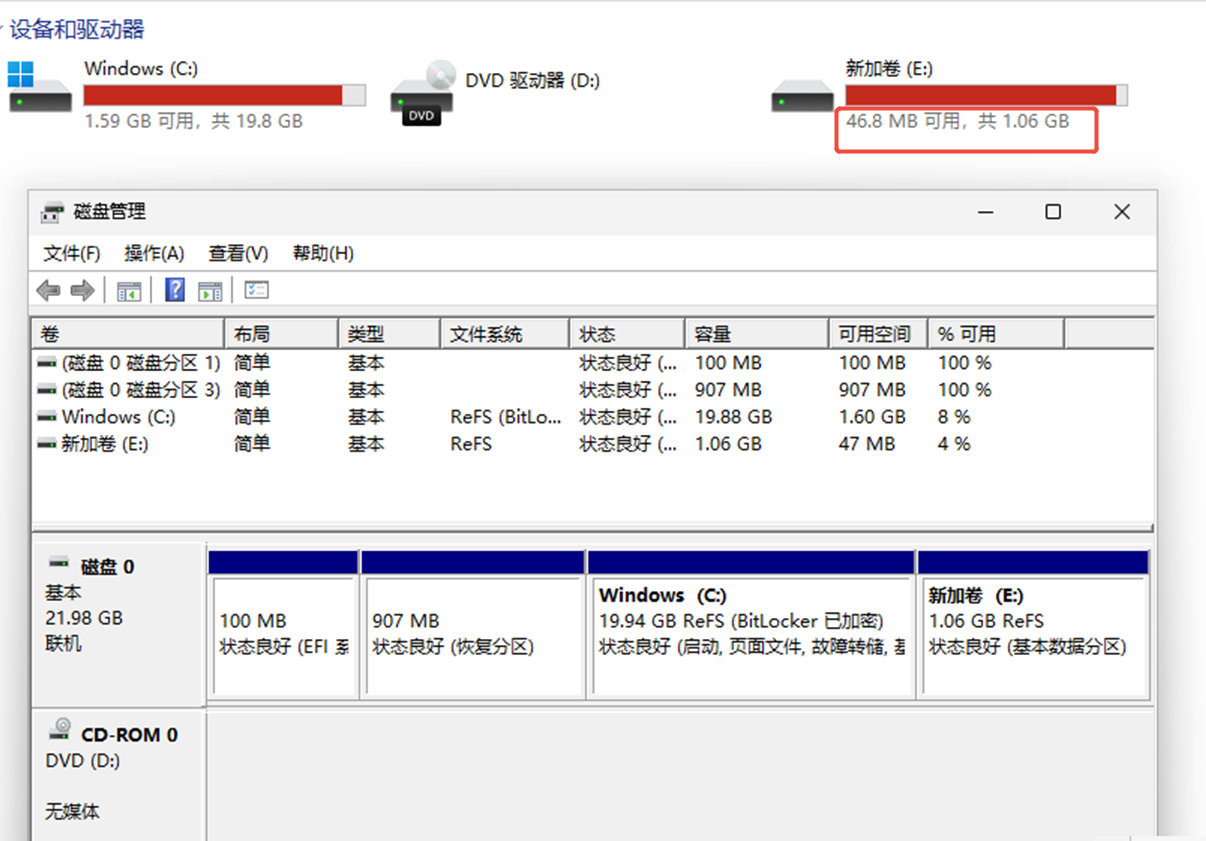This screenshot has height=841, width=1206.
Task: Click the 联机 status under 磁盘 0
Action: pyautogui.click(x=63, y=643)
